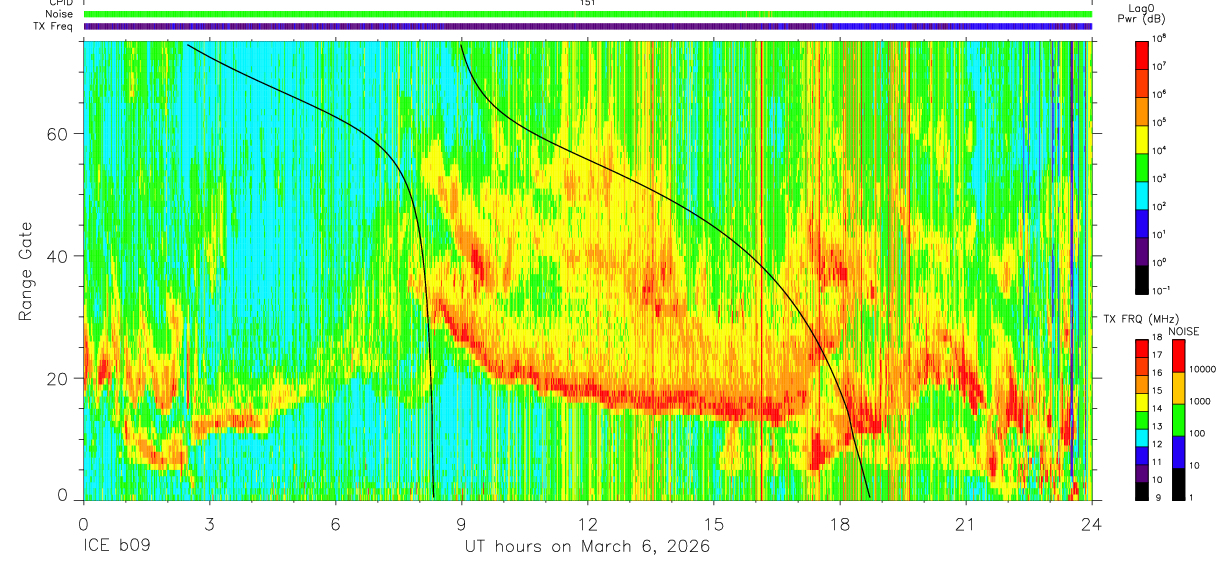This screenshot has width=1228, height=567.
Task: Click the '1000' tick on the NOISE scale
Action: click(x=1201, y=401)
